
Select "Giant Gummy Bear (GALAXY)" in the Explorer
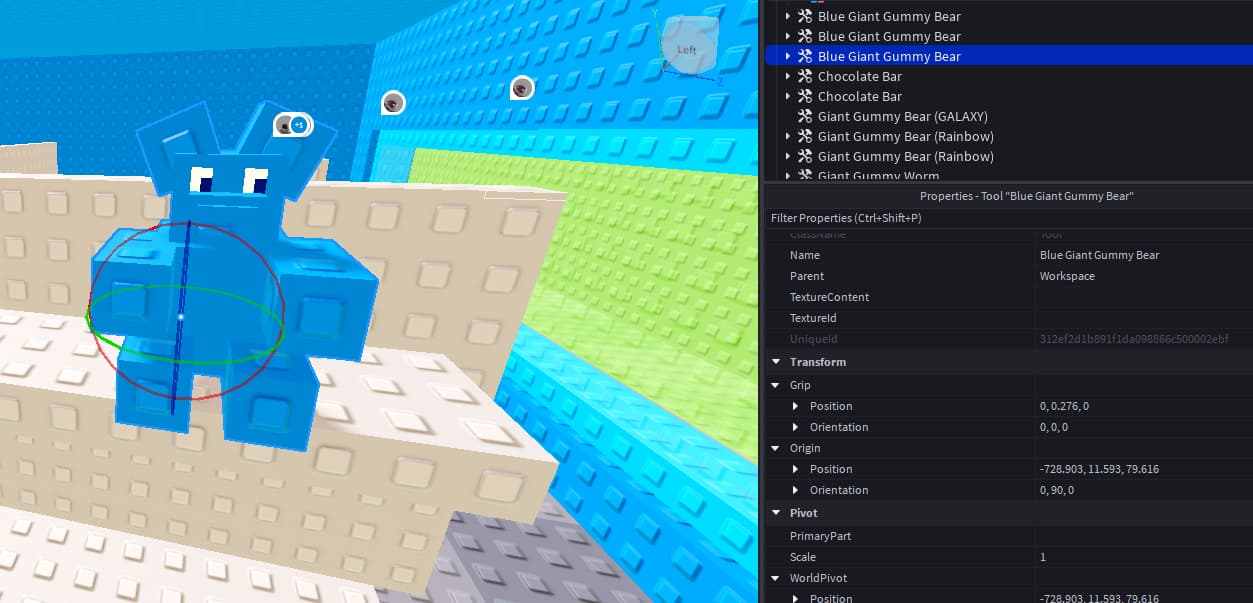[901, 116]
